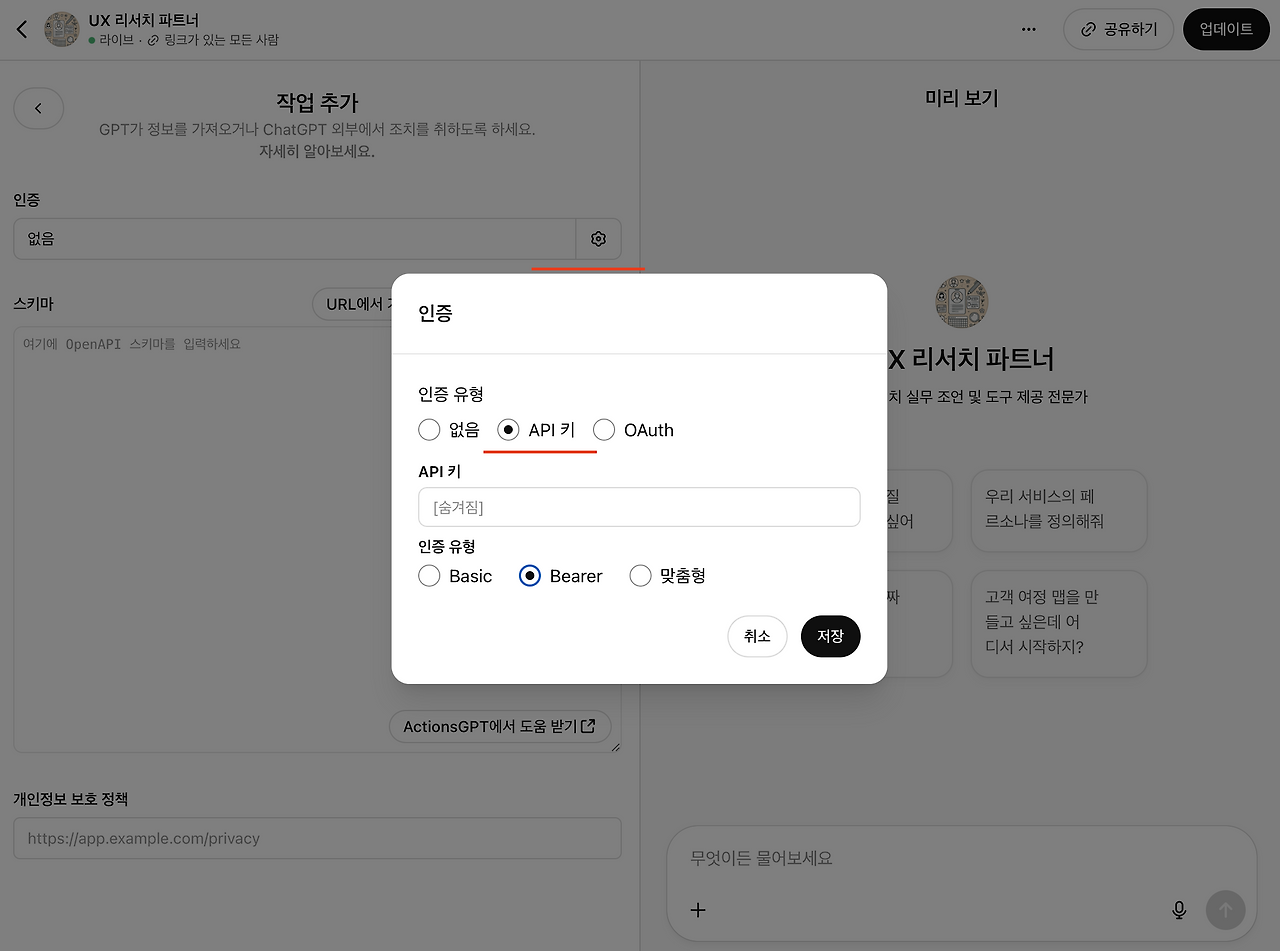Click the back arrow in the top header
The width and height of the screenshot is (1280, 951).
pyautogui.click(x=21, y=29)
